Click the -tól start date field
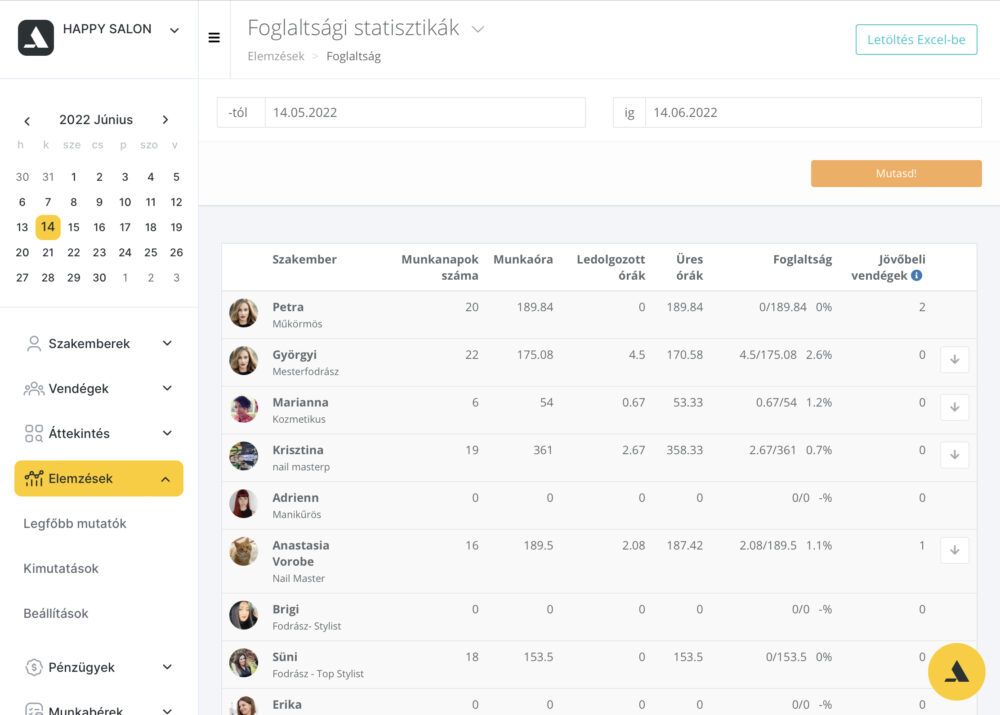The width and height of the screenshot is (1000, 715). (x=425, y=112)
